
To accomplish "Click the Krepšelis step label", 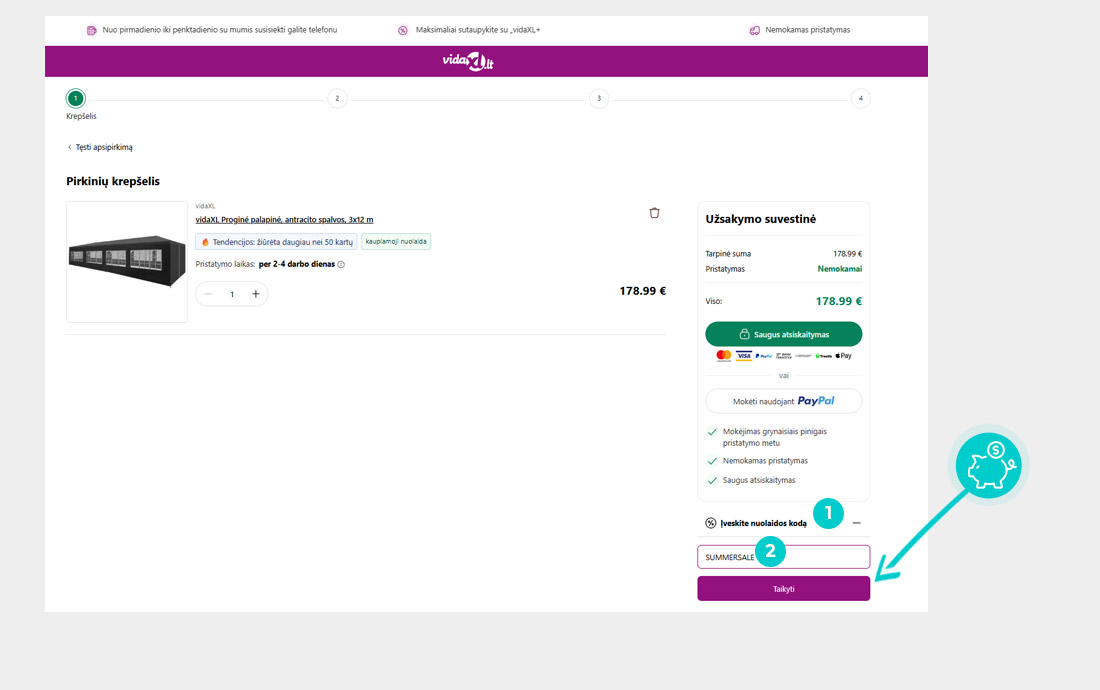I will [x=81, y=116].
